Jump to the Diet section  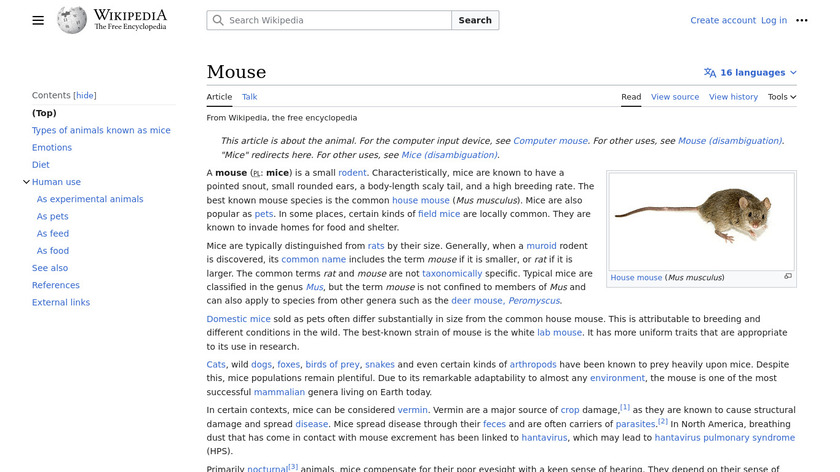(41, 164)
